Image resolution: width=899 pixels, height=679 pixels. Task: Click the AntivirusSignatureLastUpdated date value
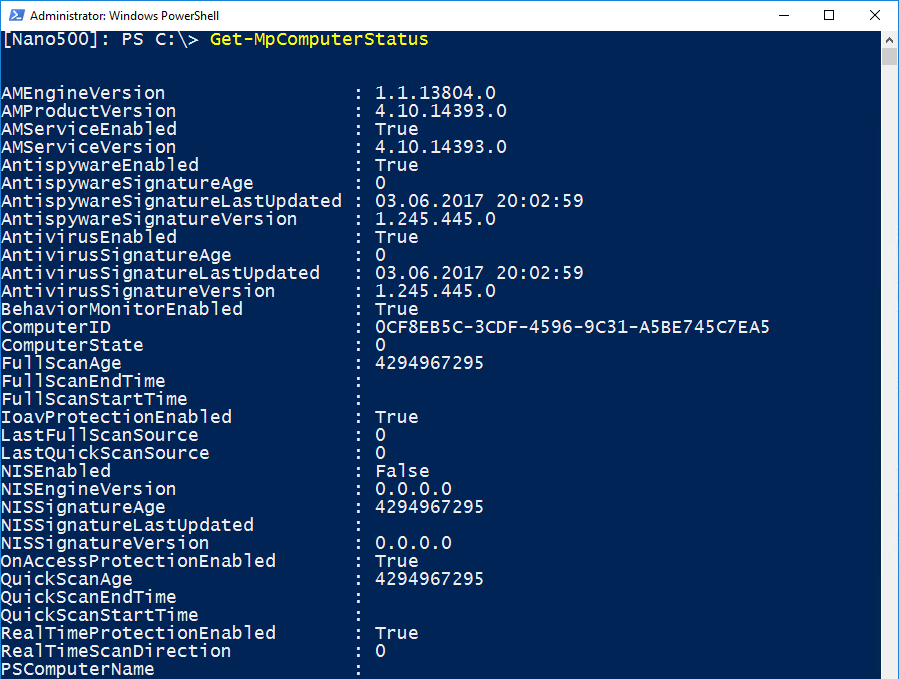click(479, 273)
